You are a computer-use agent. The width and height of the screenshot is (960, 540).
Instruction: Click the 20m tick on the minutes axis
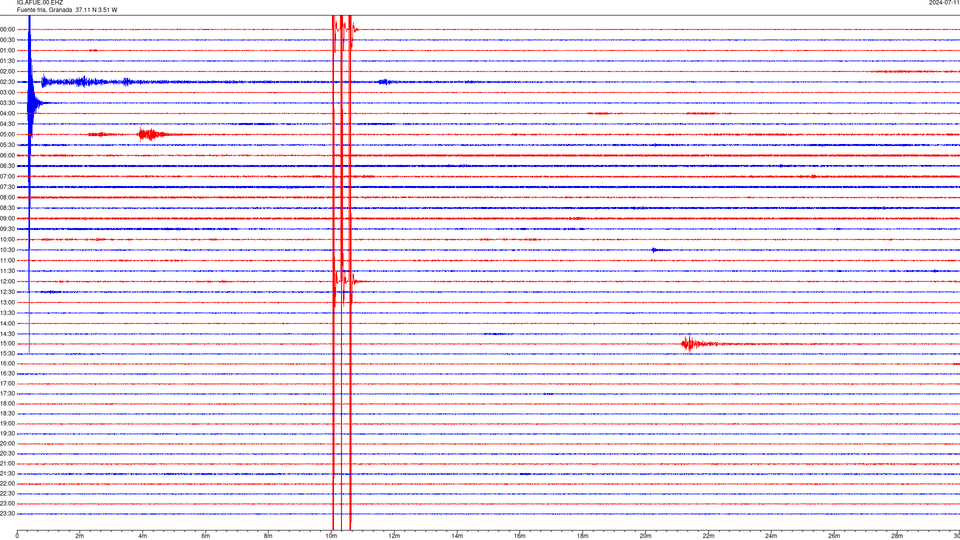tap(645, 536)
